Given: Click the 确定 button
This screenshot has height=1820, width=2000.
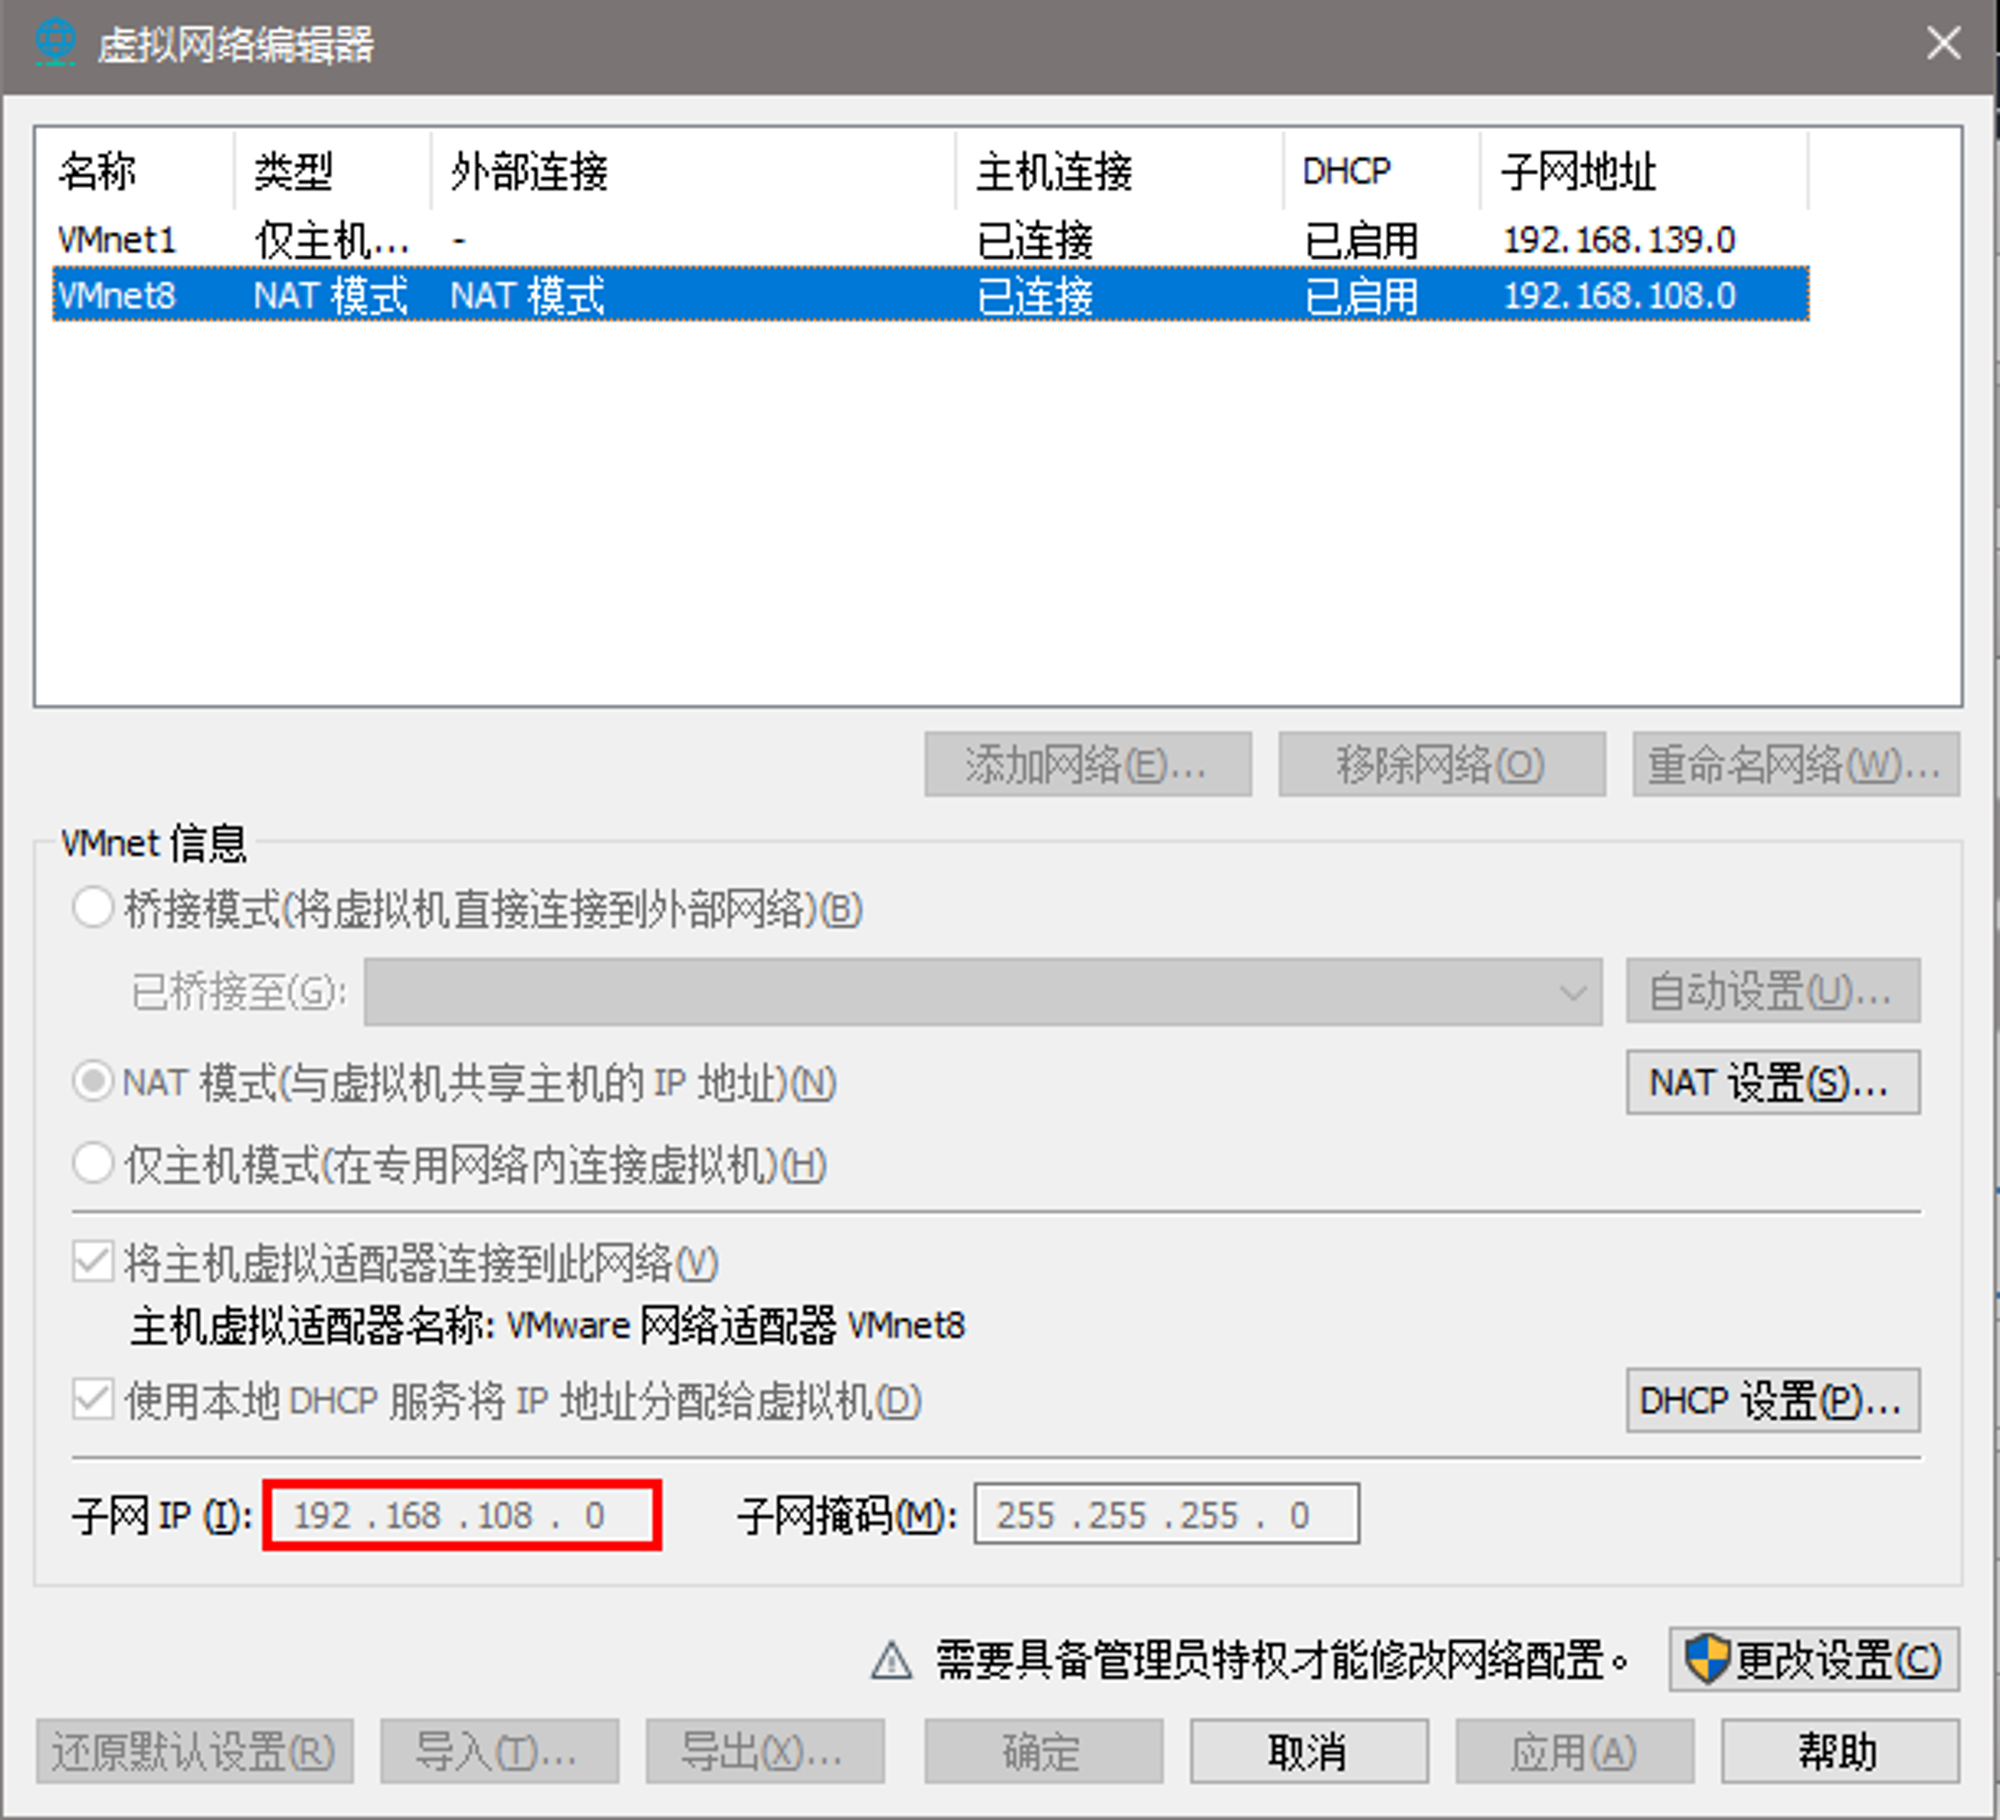Looking at the screenshot, I should pyautogui.click(x=1044, y=1752).
